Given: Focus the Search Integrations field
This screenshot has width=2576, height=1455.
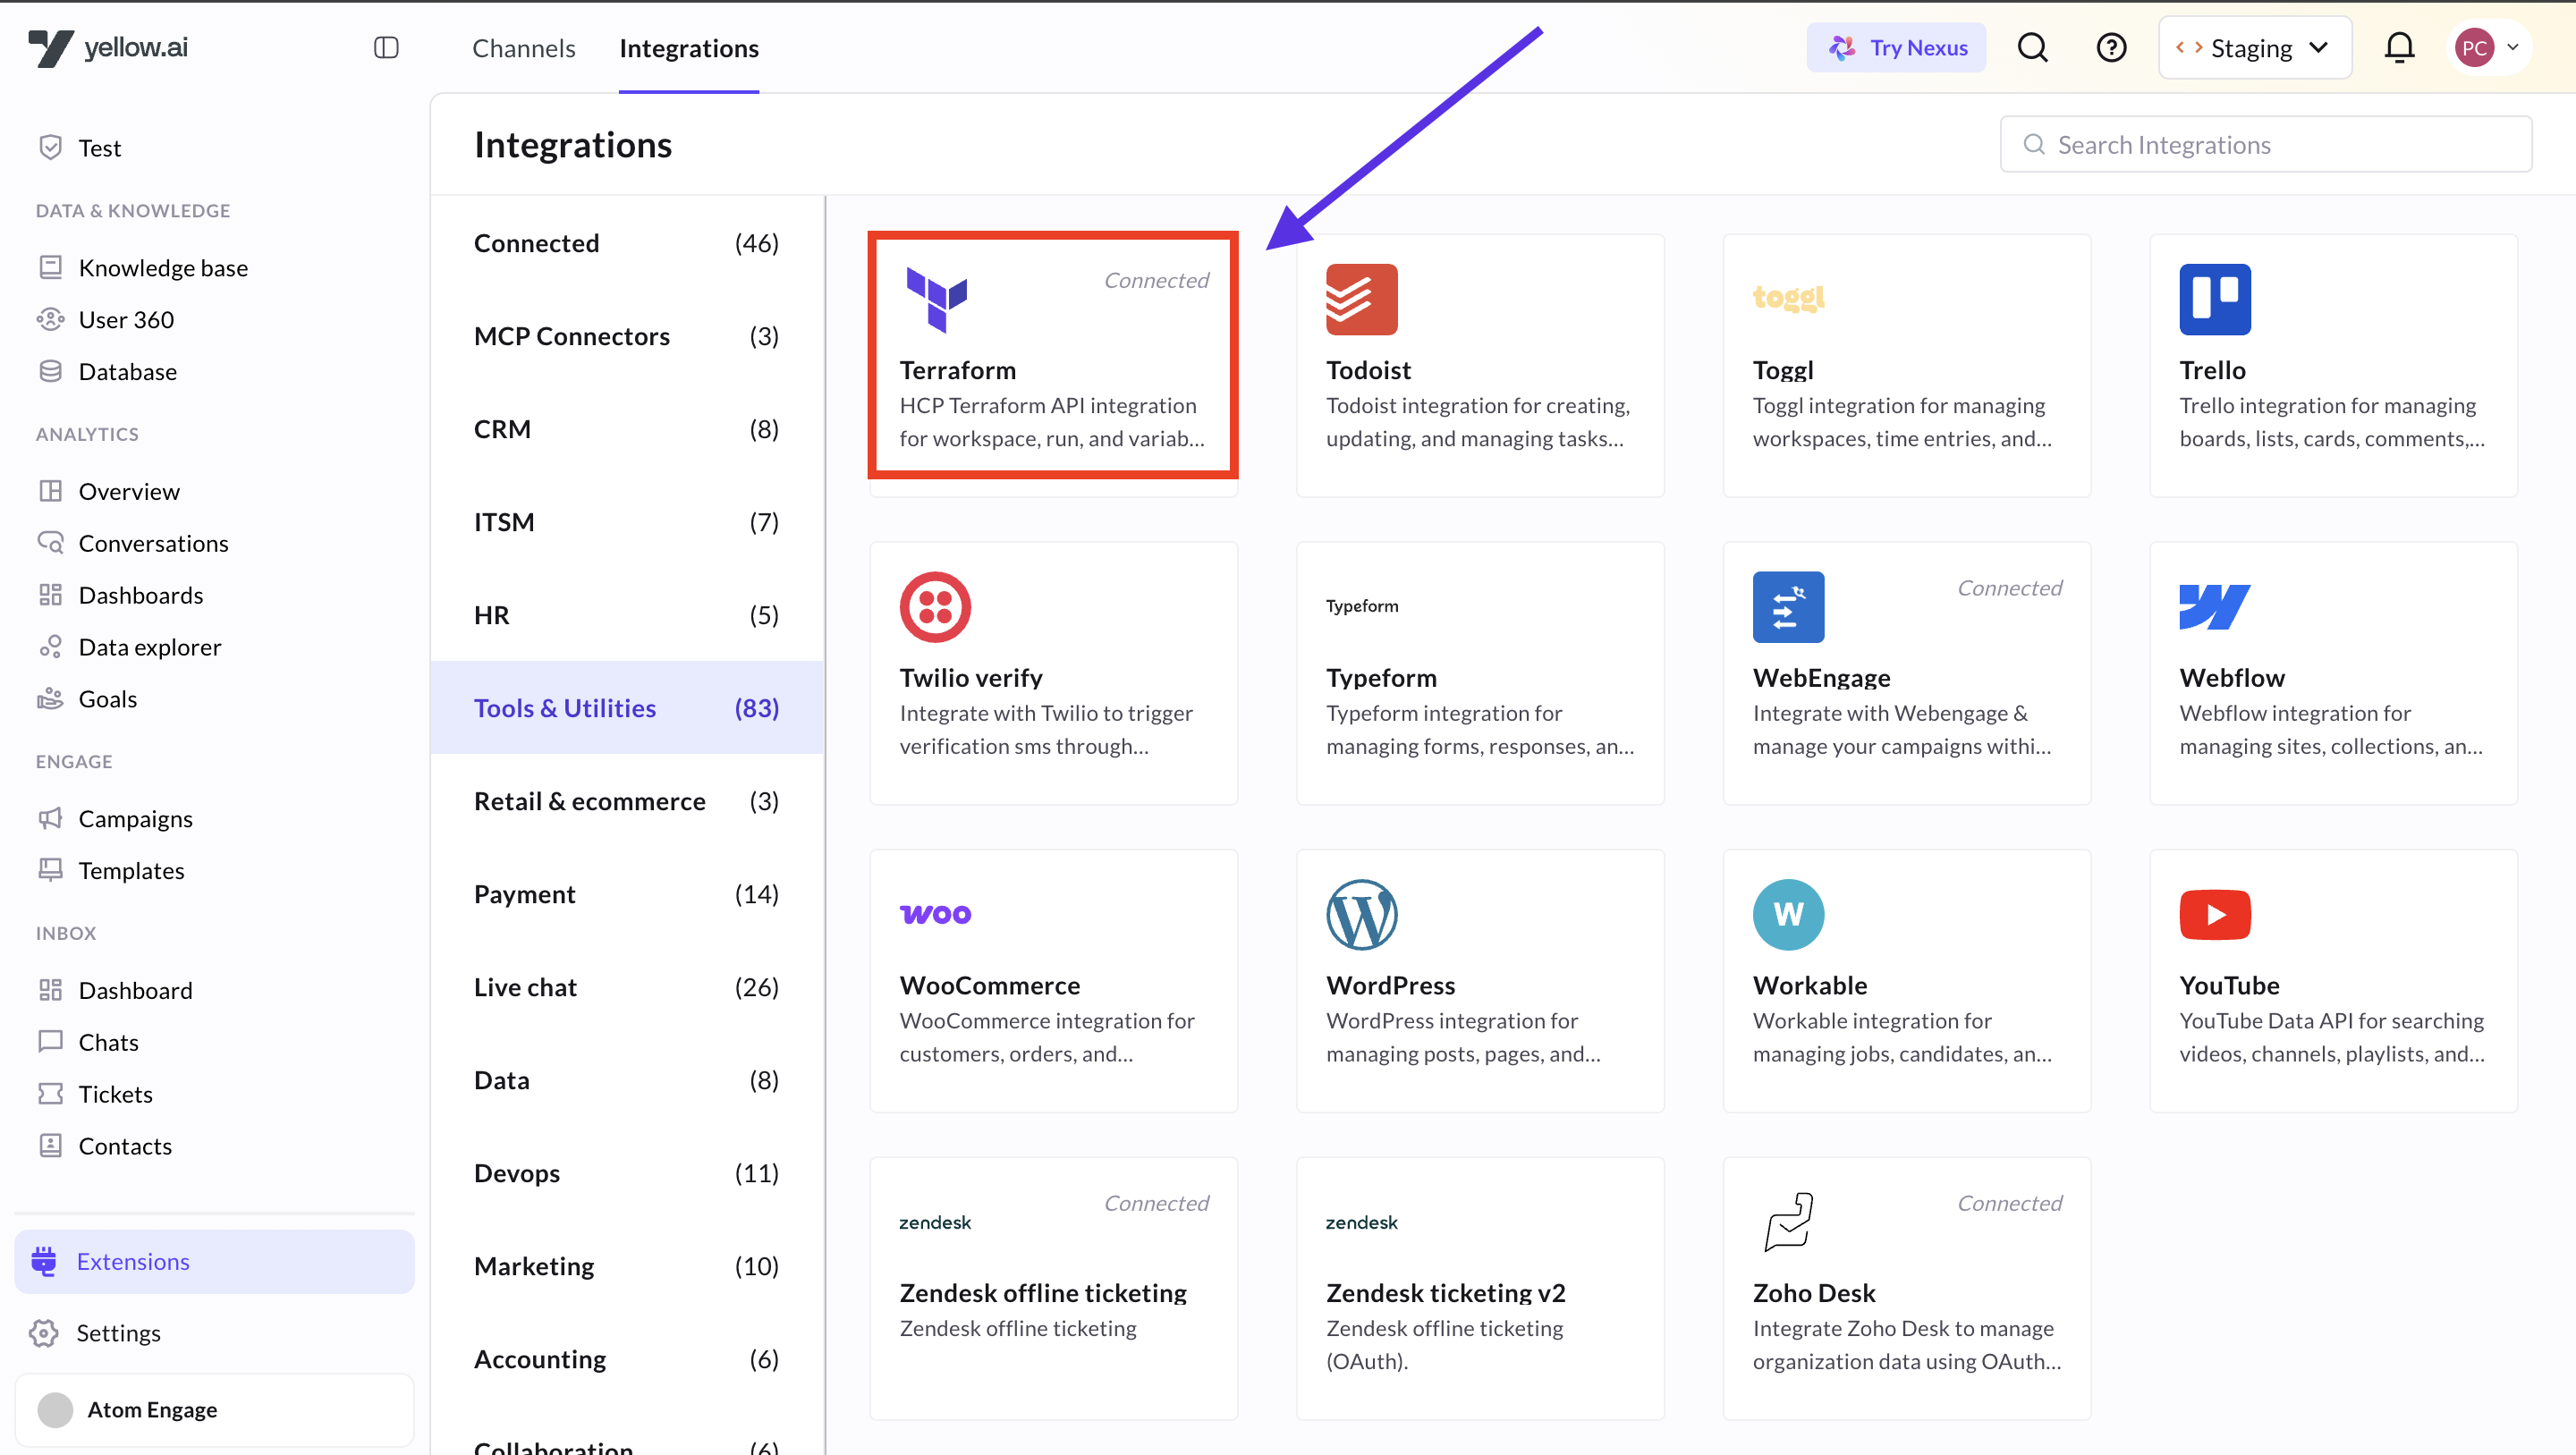Looking at the screenshot, I should [2265, 144].
